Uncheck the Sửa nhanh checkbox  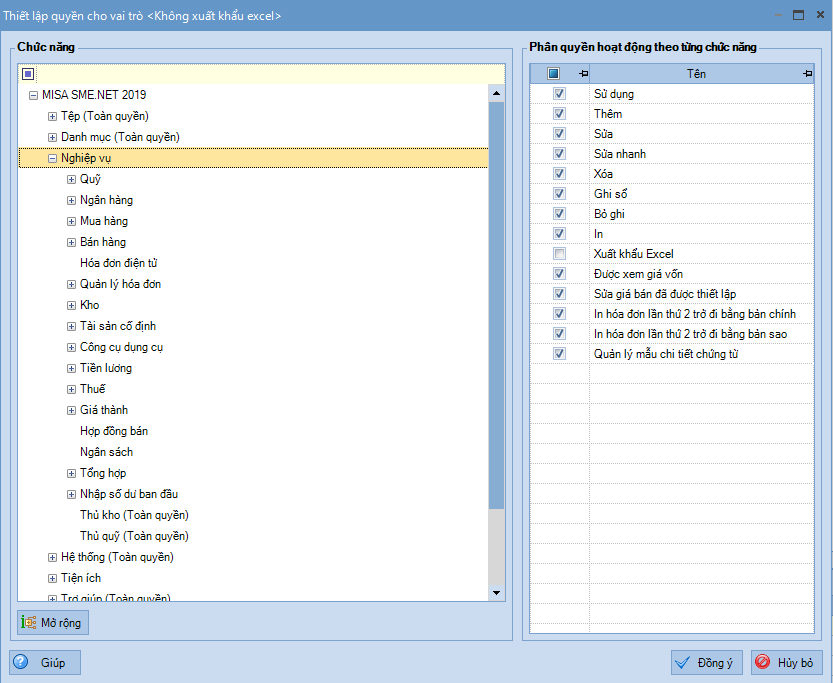559,153
